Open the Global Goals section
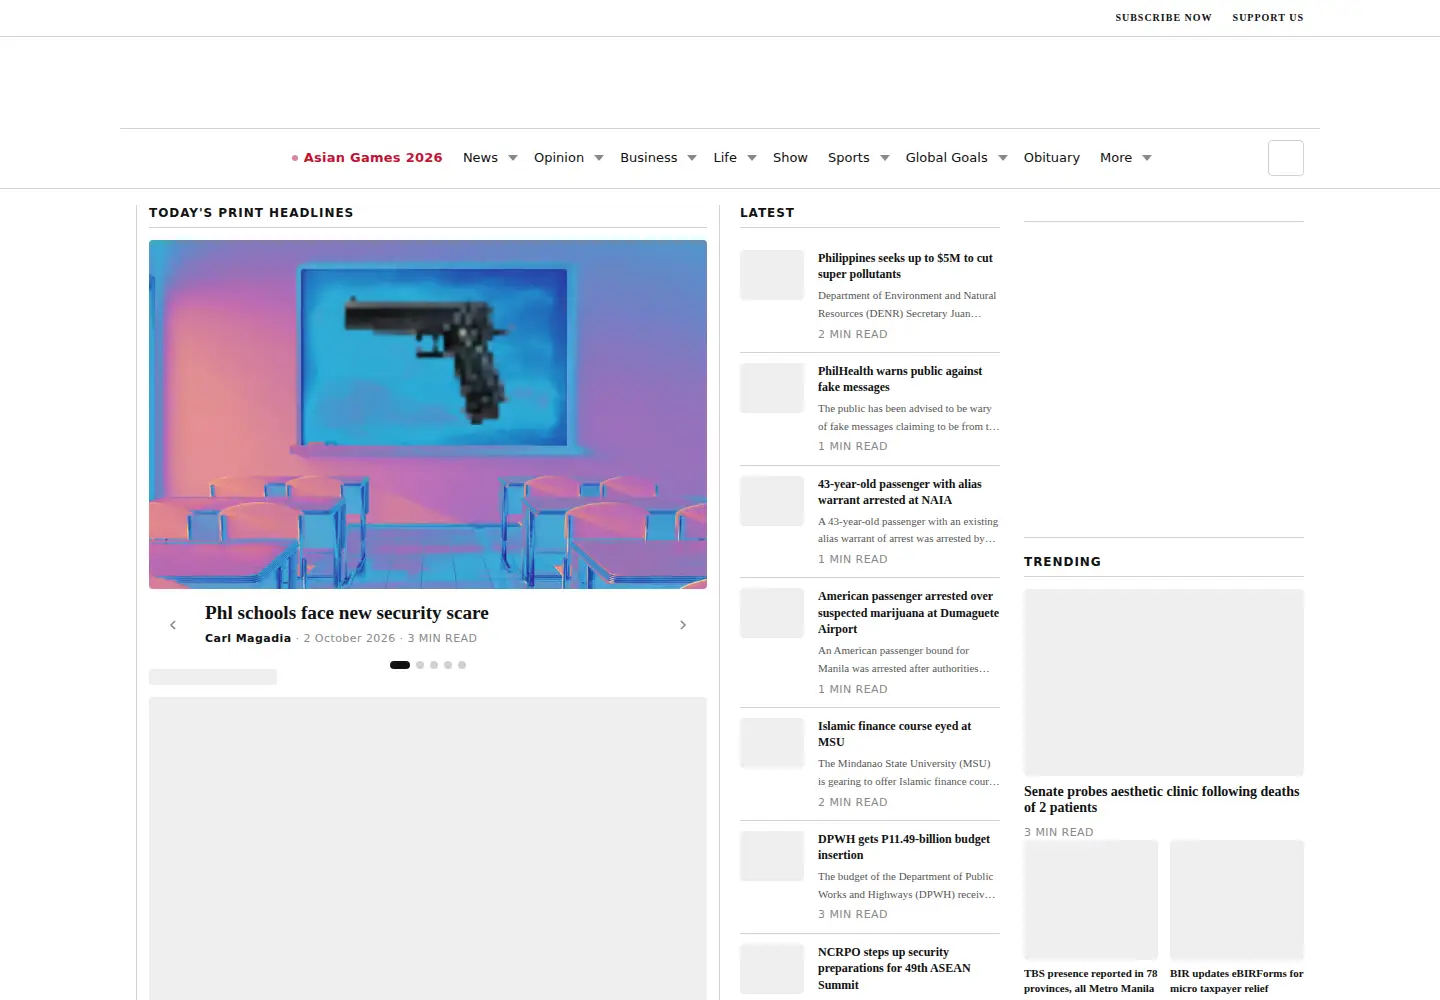Viewport: 1440px width, 1000px height. pos(947,158)
